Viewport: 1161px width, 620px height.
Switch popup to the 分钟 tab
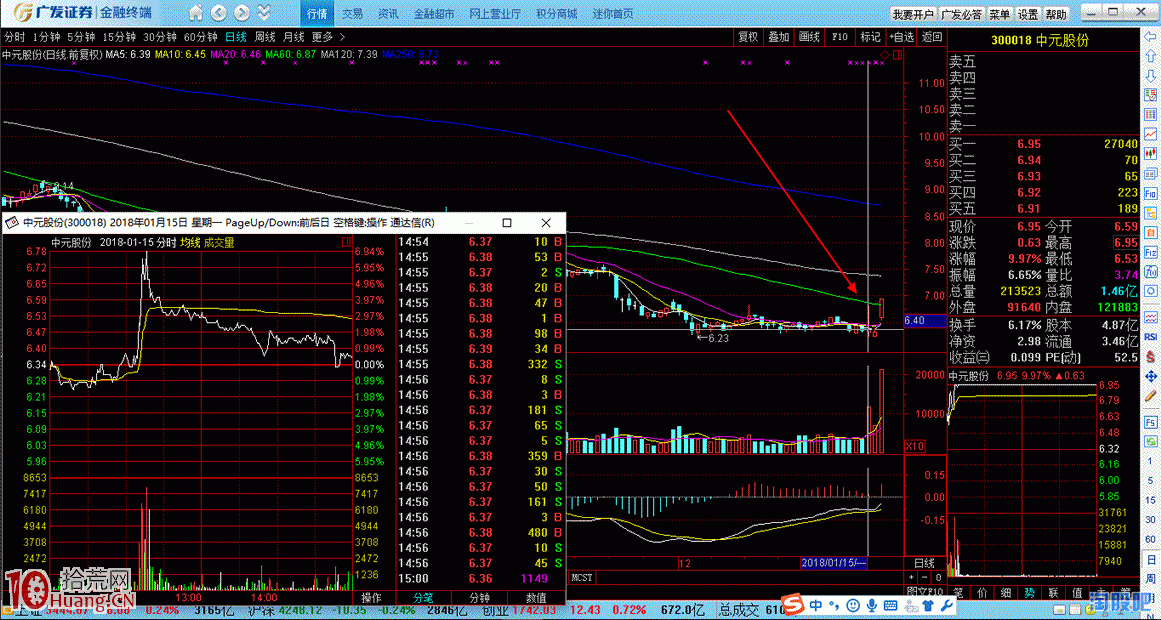(479, 598)
